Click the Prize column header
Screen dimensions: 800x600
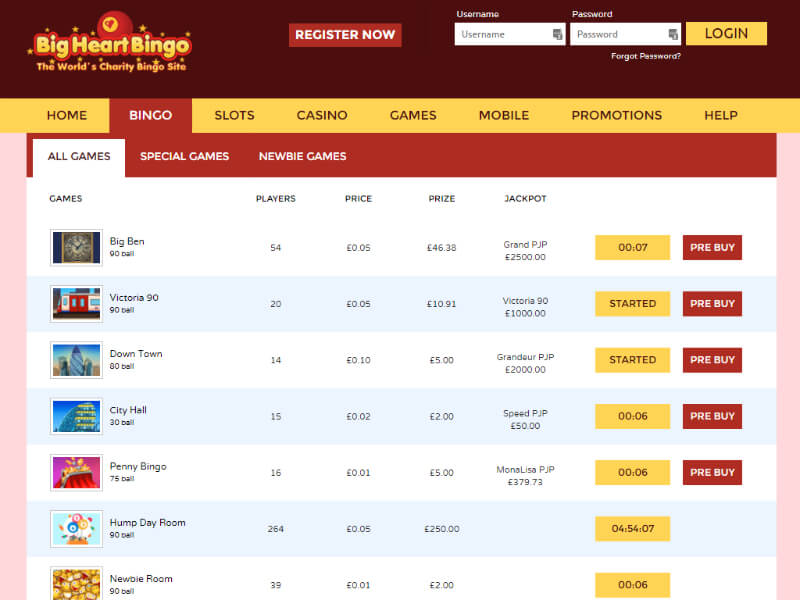point(442,198)
